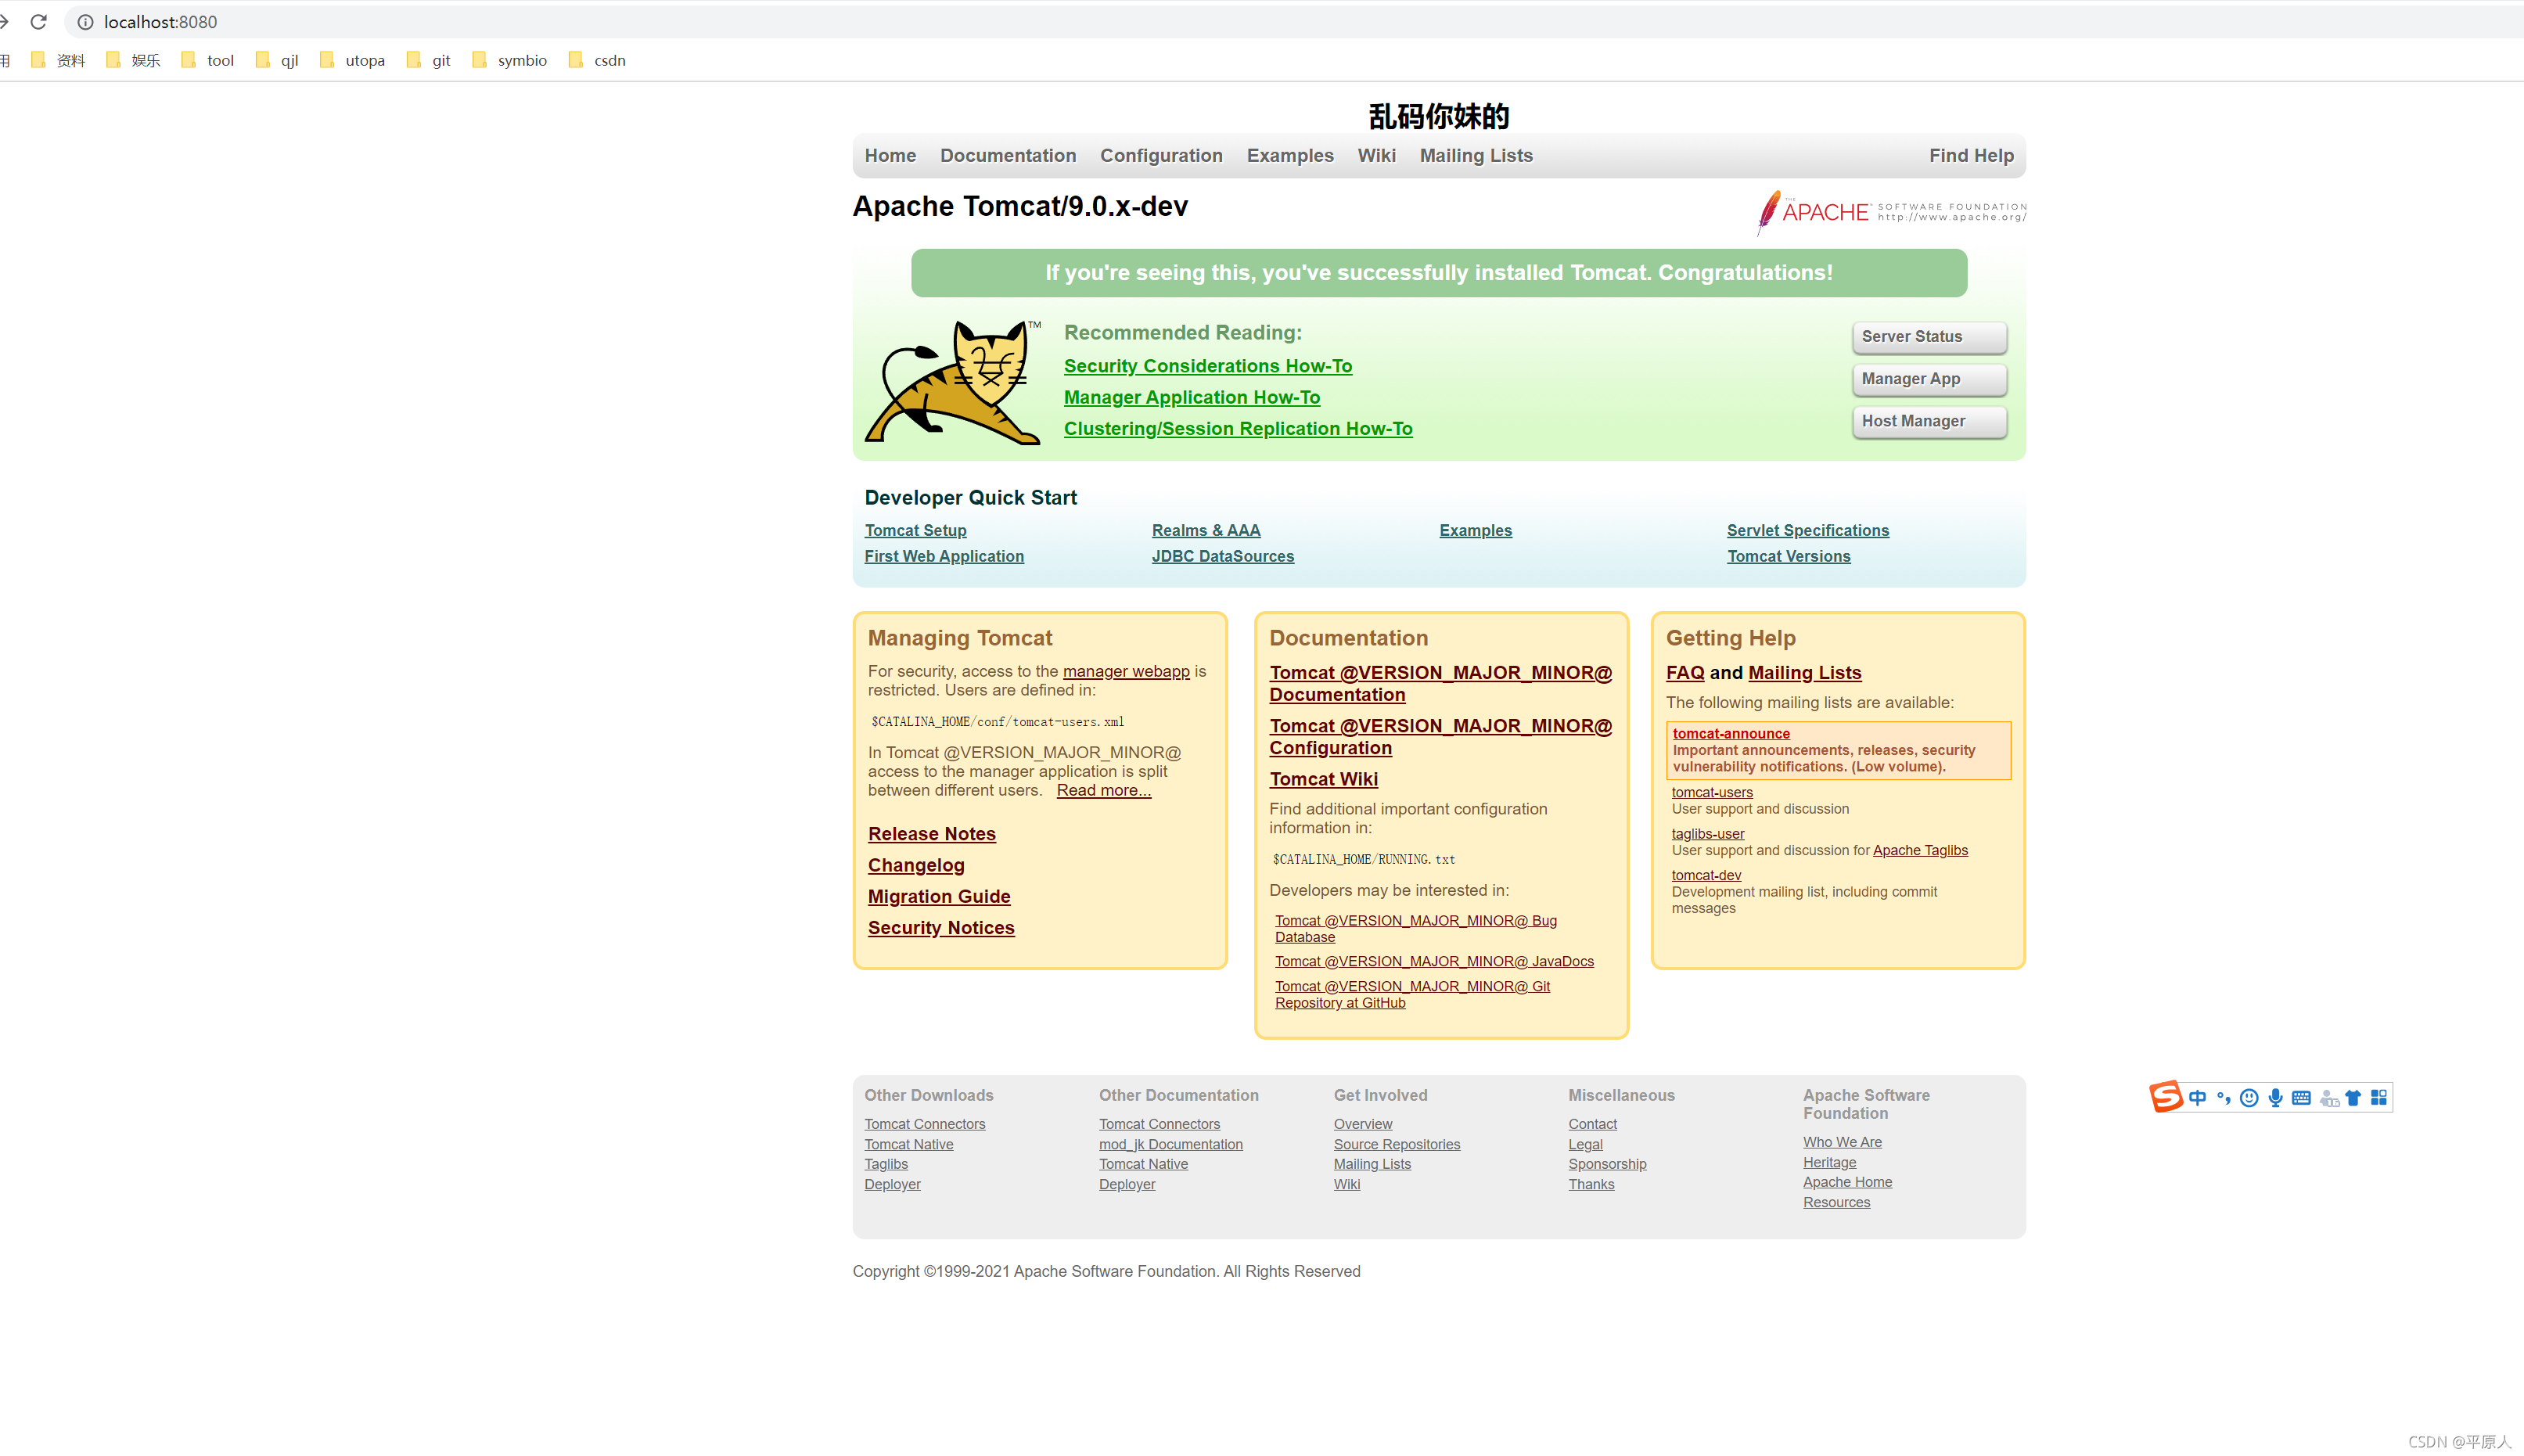Screen dimensions: 2524x1456
Task: Open the emoji smiley panel in IME bar
Action: 2249,1098
